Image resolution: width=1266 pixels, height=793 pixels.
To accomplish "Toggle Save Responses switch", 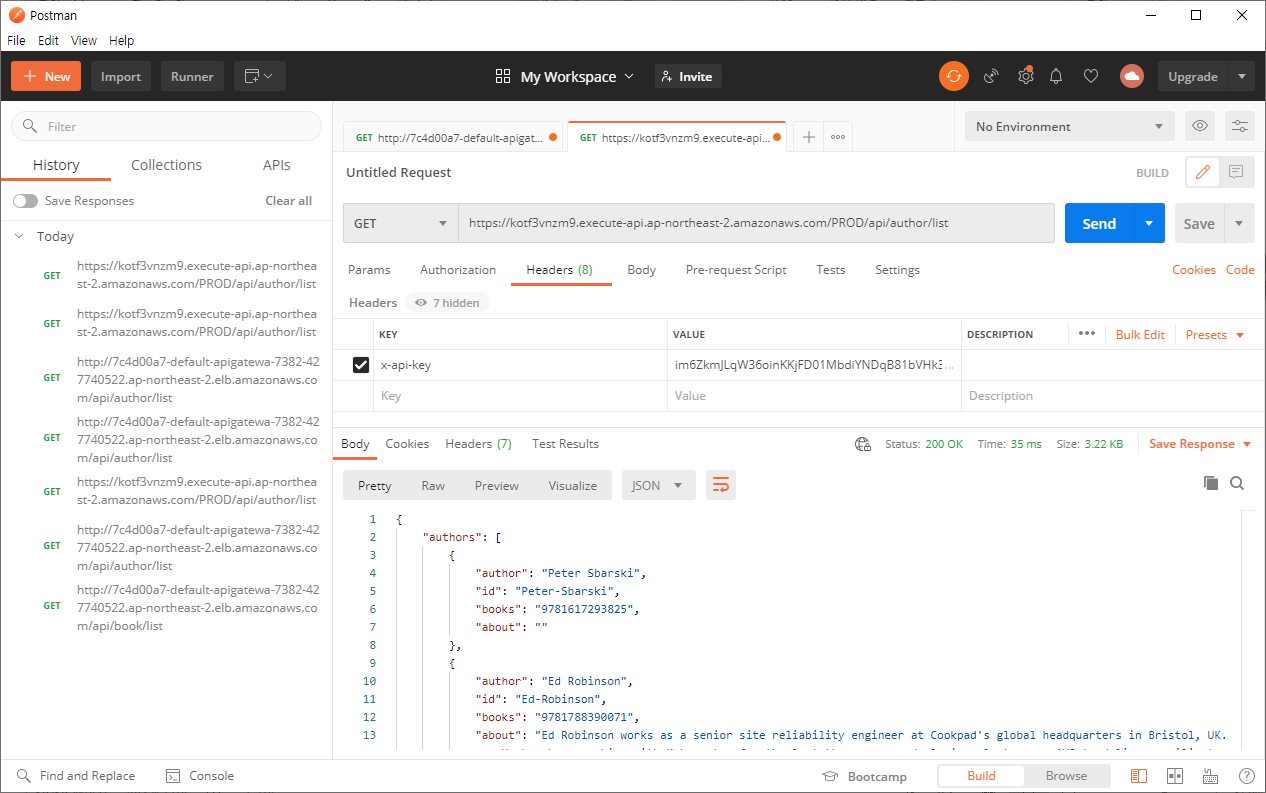I will [x=25, y=201].
